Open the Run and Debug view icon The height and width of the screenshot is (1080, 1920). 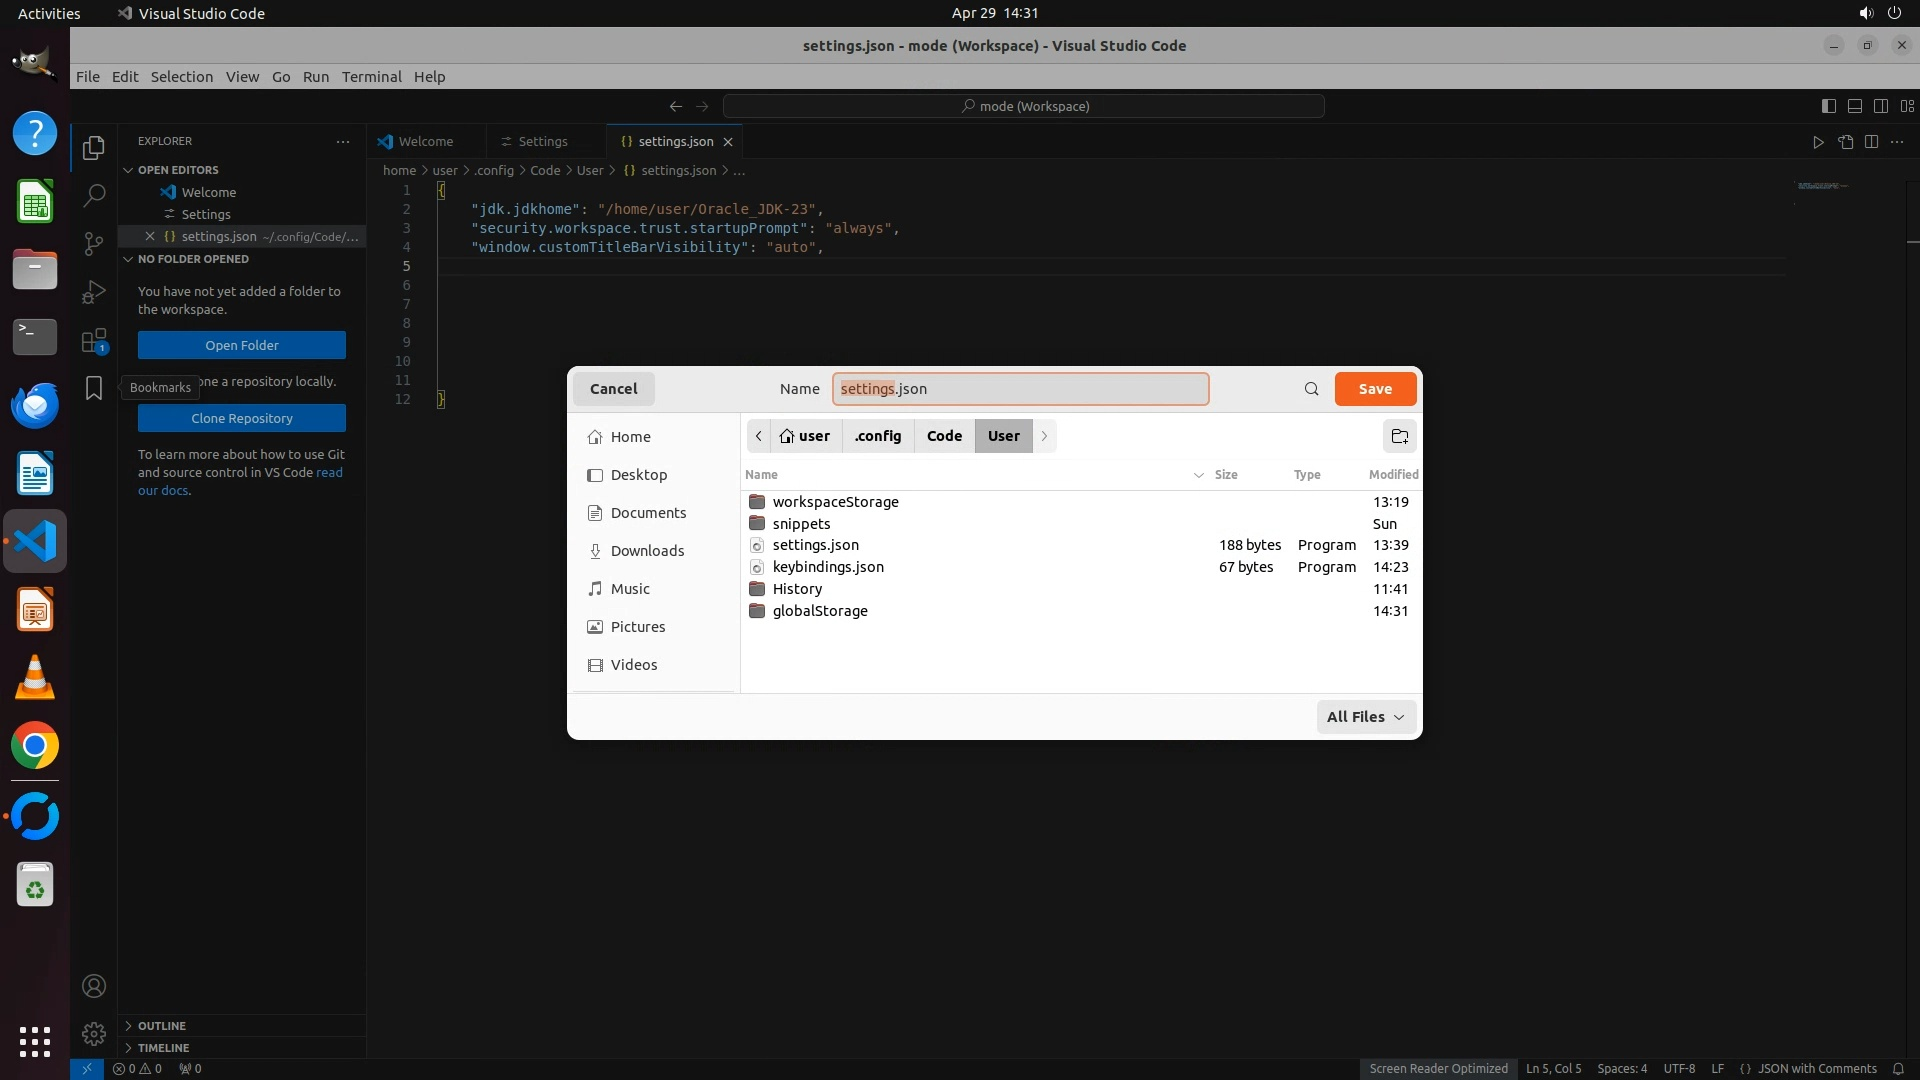click(x=94, y=292)
